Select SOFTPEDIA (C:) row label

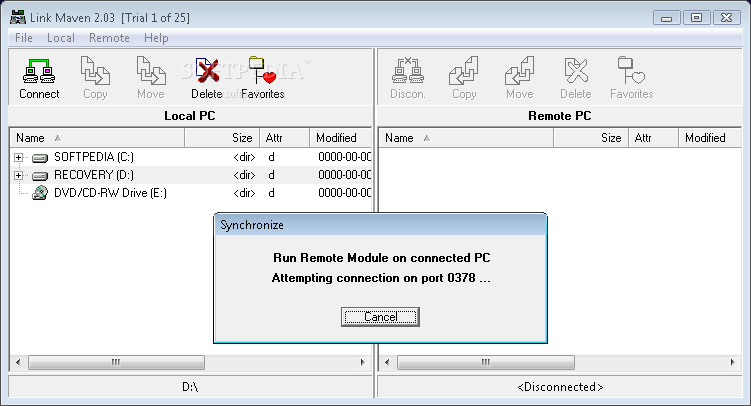point(94,157)
